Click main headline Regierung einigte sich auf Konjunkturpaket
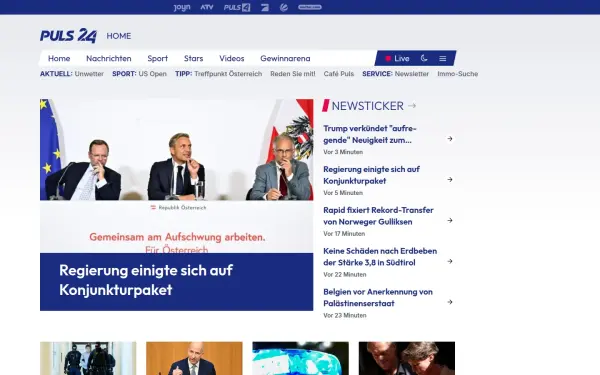 (x=146, y=280)
